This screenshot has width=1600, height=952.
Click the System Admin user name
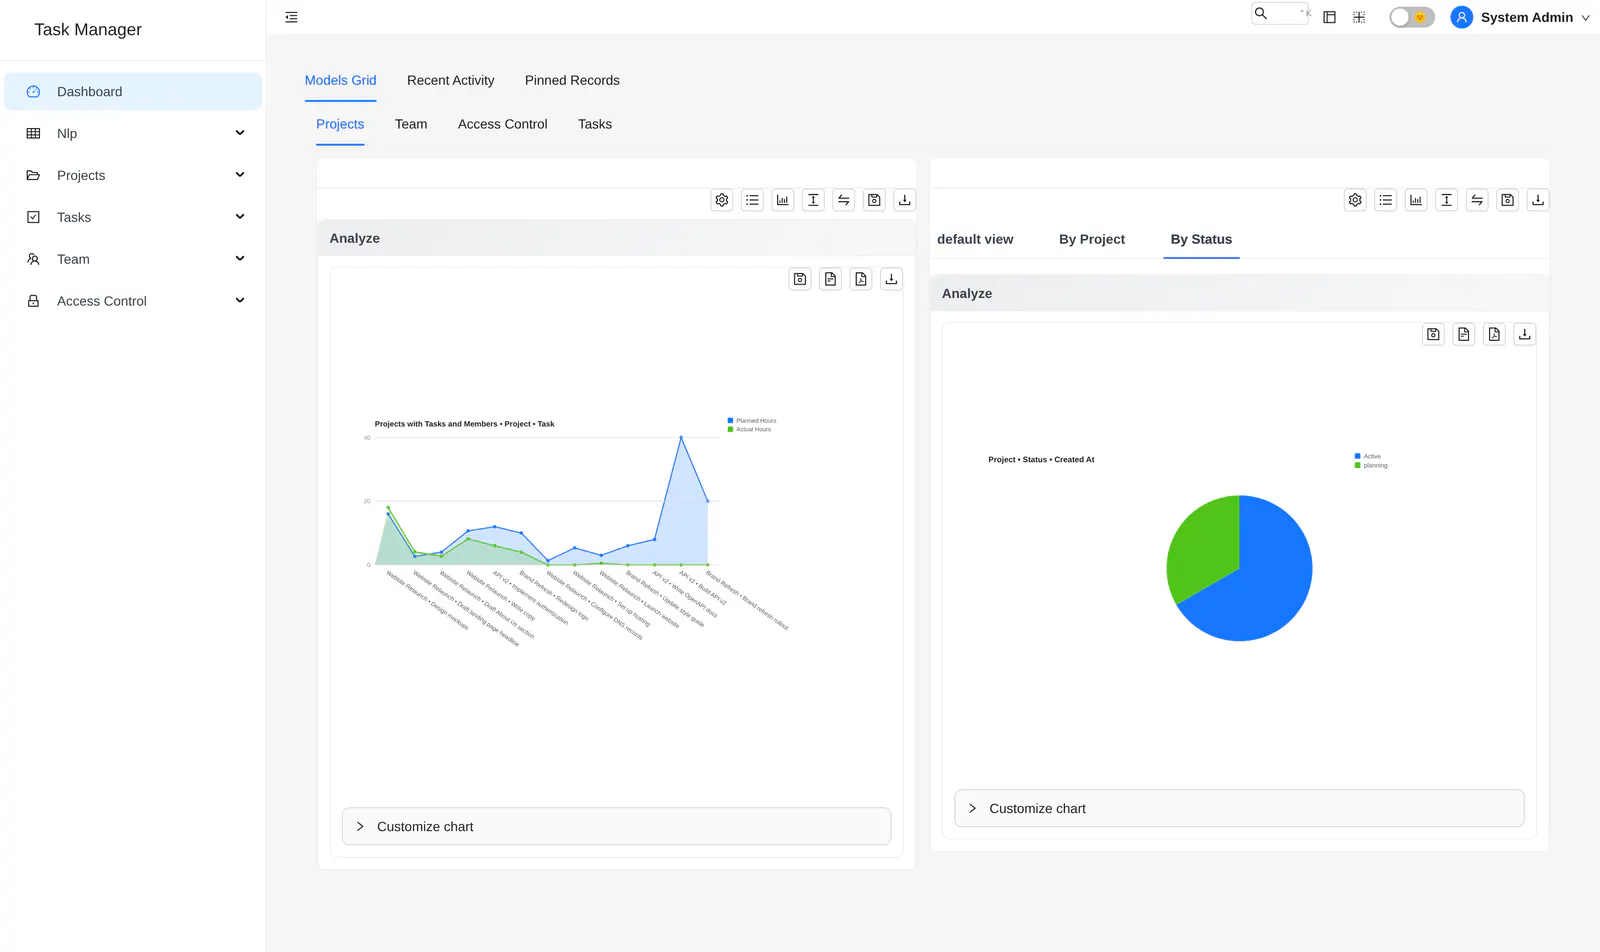coord(1527,17)
